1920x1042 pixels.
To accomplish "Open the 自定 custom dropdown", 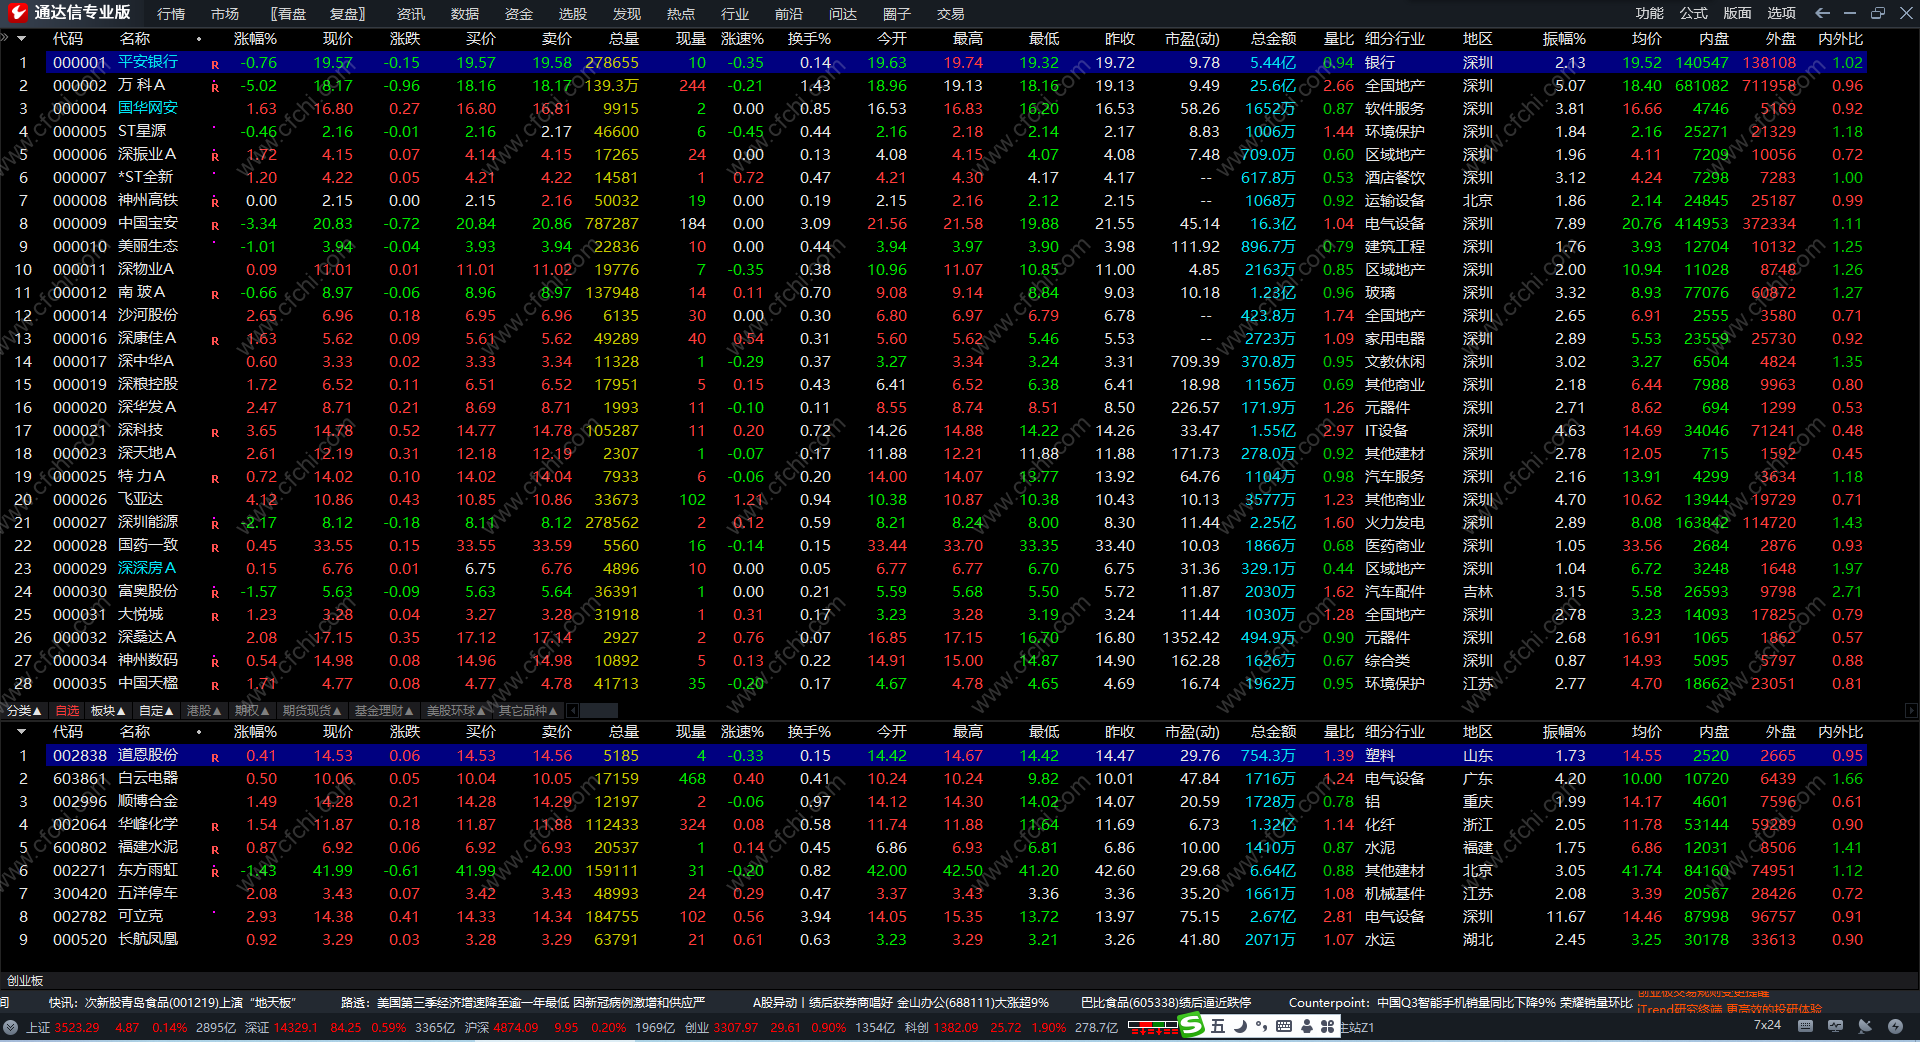I will tap(156, 710).
